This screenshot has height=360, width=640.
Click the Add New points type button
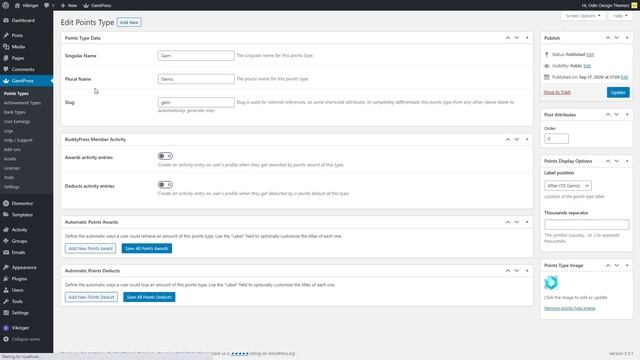tap(129, 22)
